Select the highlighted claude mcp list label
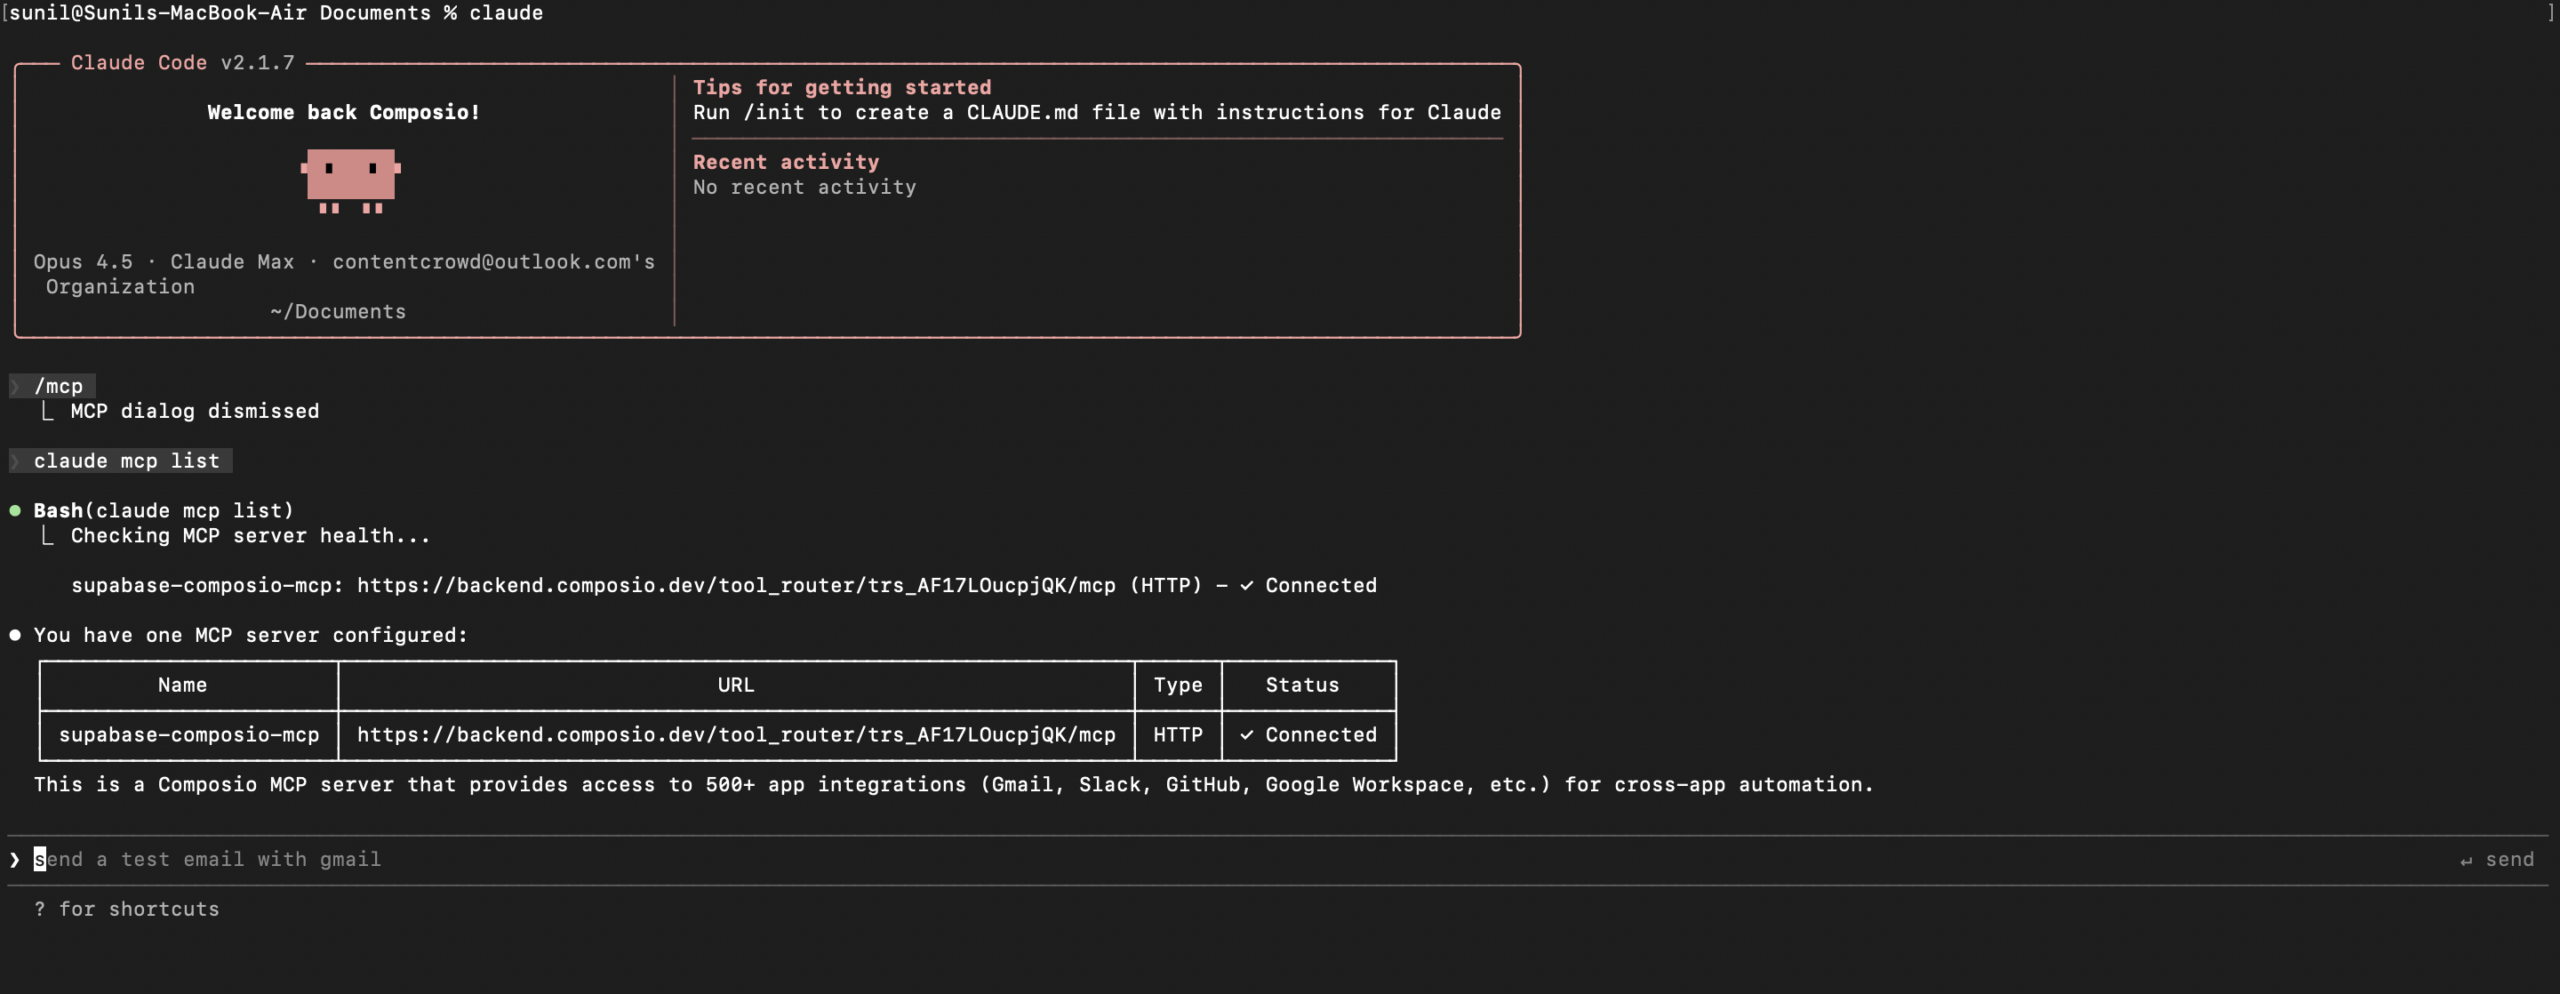The image size is (2560, 994). click(x=126, y=460)
